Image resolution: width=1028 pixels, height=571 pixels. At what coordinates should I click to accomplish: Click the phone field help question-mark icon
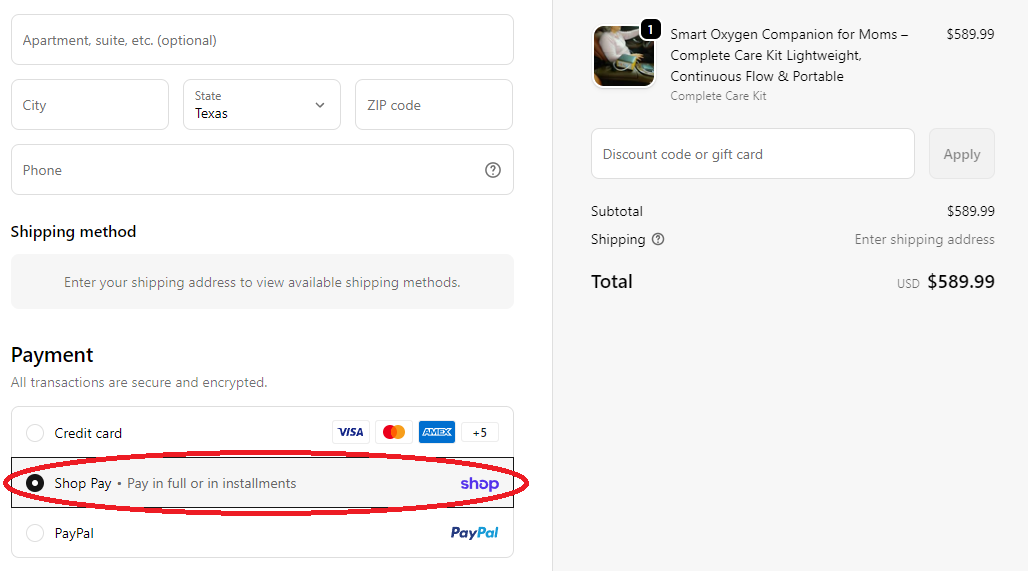pyautogui.click(x=492, y=170)
